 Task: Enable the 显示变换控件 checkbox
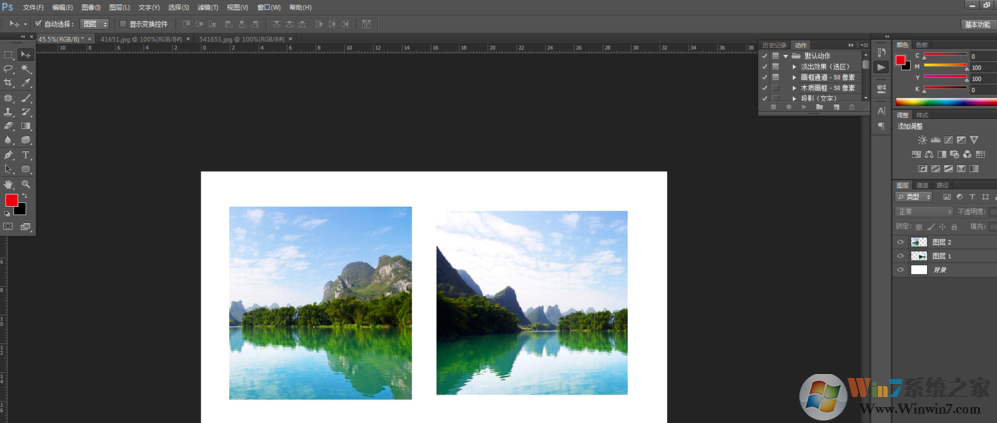pos(122,23)
